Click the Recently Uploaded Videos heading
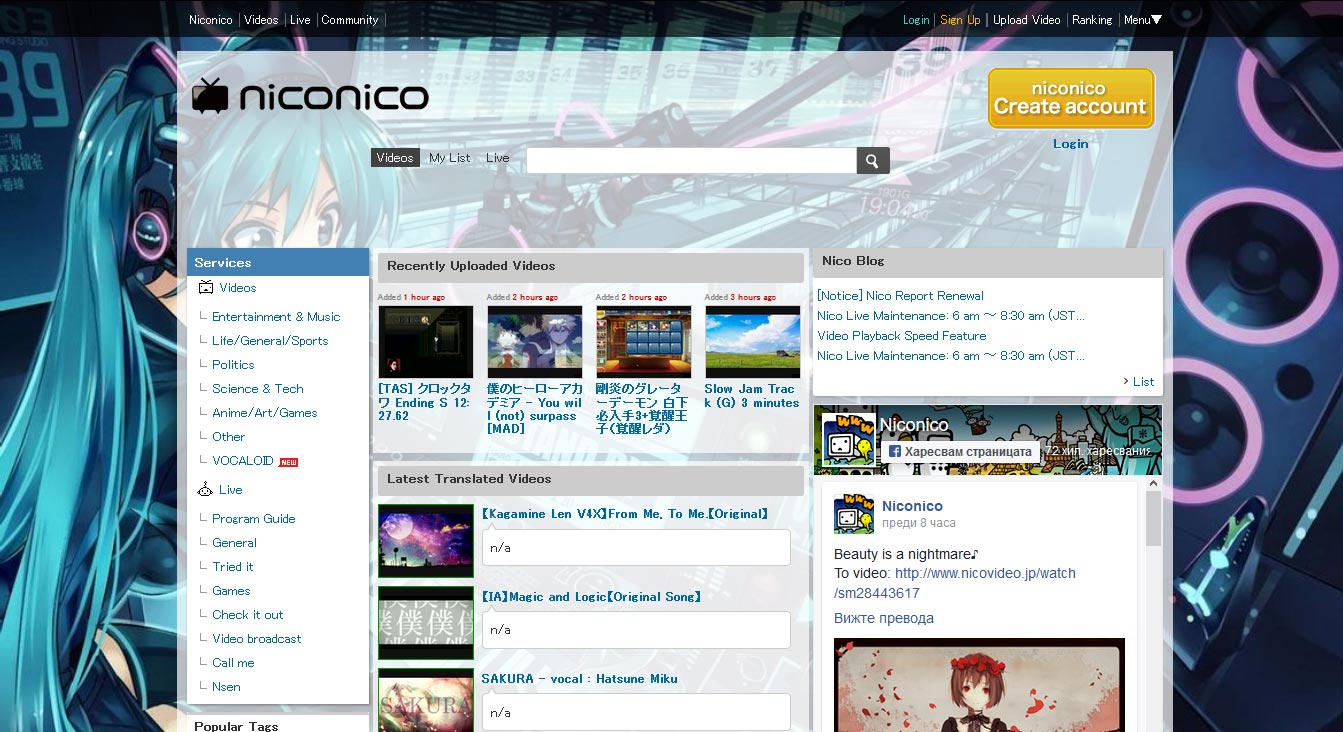 point(590,267)
